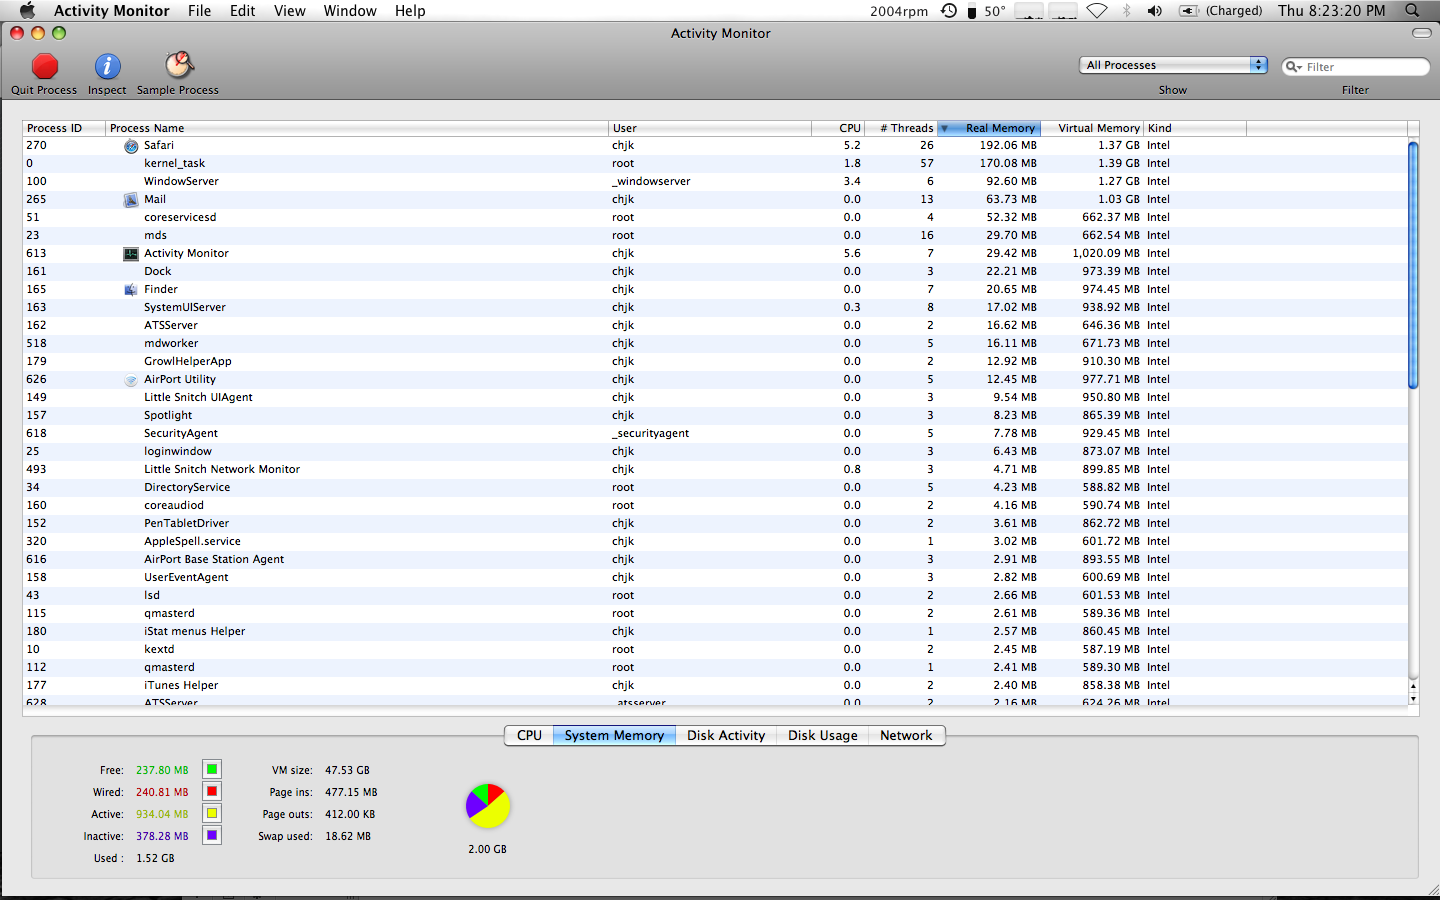Sort by CPU column header
The width and height of the screenshot is (1440, 900).
tap(838, 128)
